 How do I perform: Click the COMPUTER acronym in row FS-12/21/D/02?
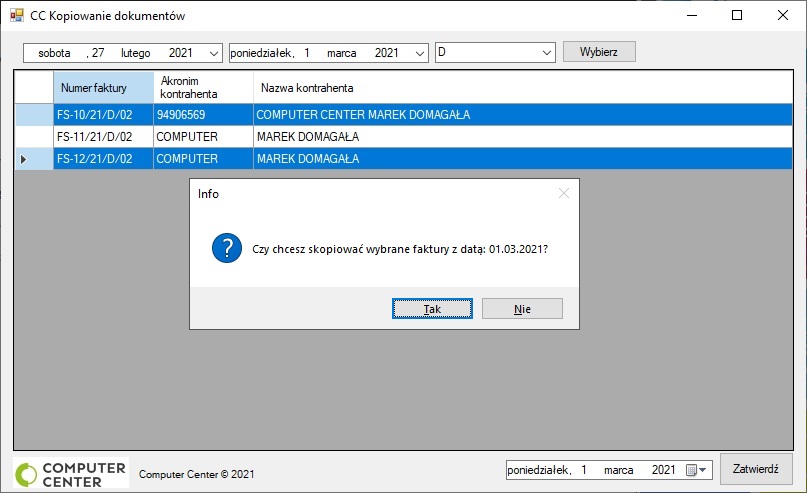[x=203, y=159]
